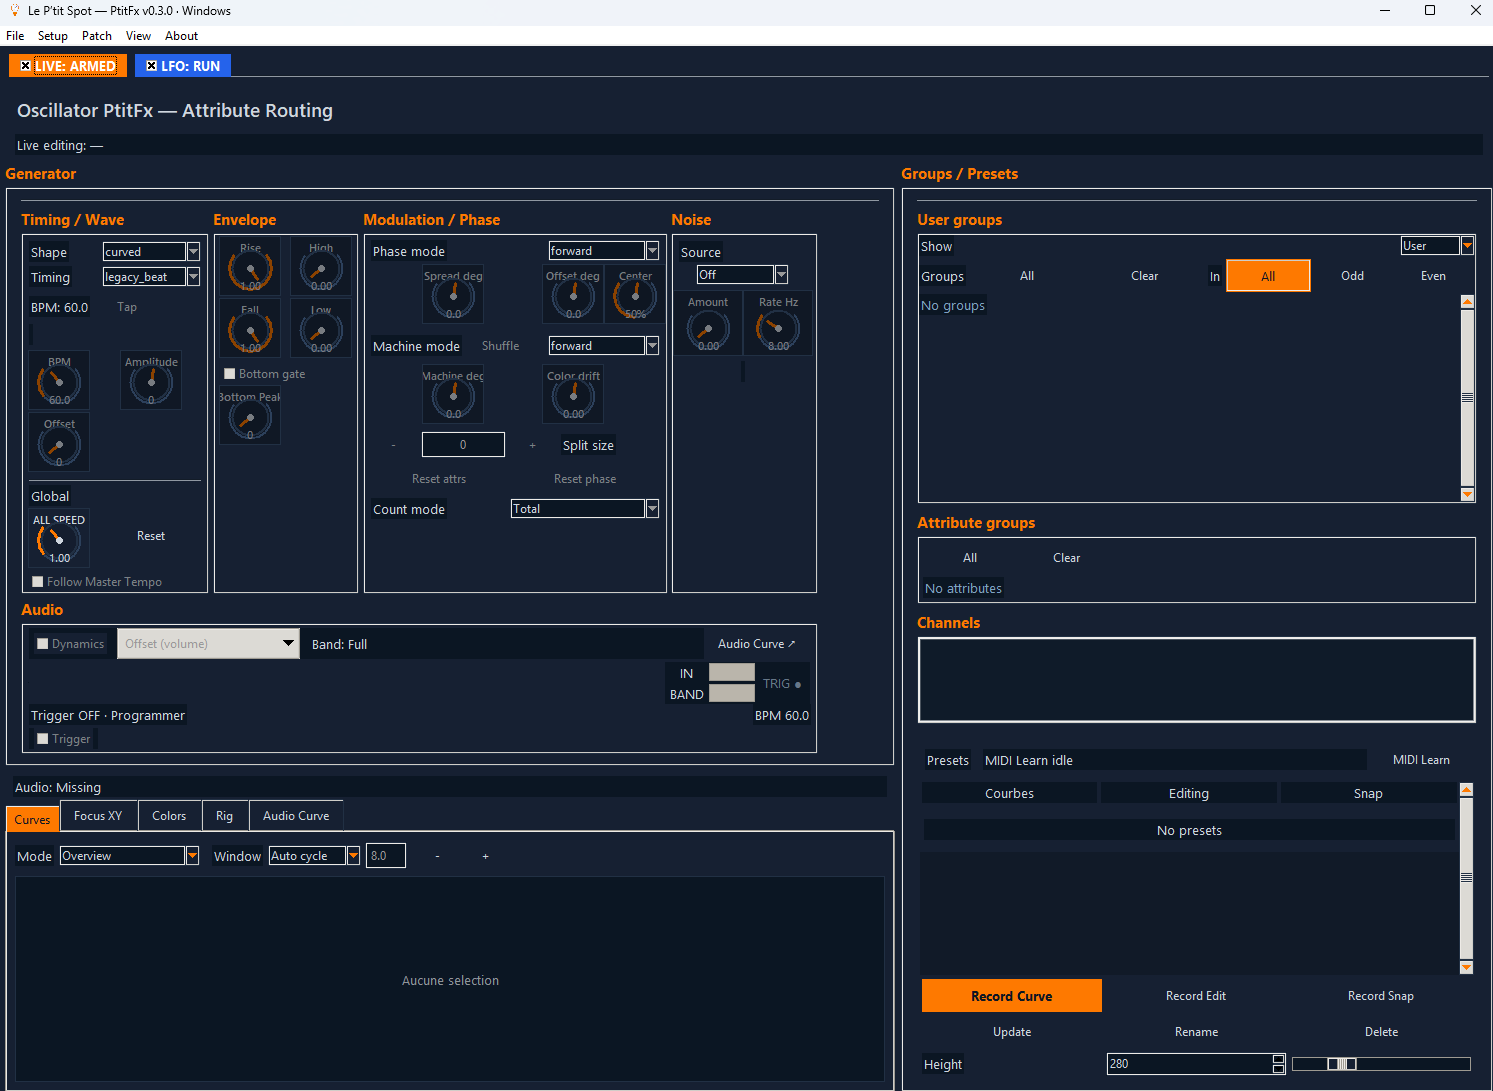Open the File menu
The width and height of the screenshot is (1493, 1091).
[15, 36]
